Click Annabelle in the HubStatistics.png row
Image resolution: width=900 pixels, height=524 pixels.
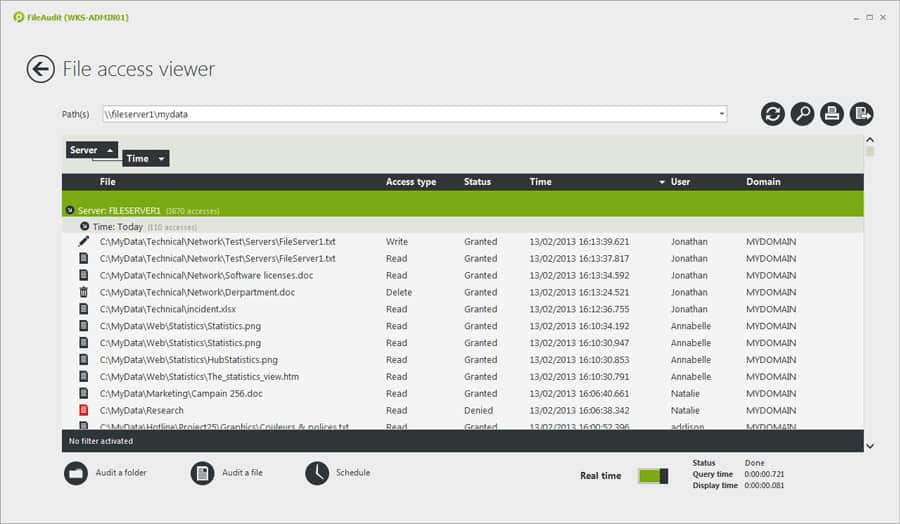click(691, 360)
